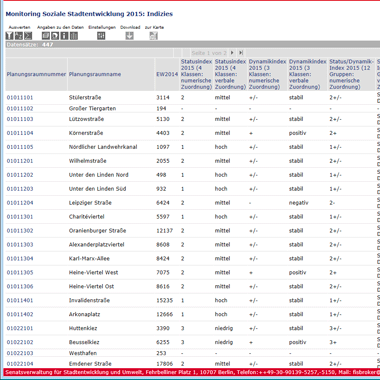Select the Beusselkiez cell

(x=84, y=342)
